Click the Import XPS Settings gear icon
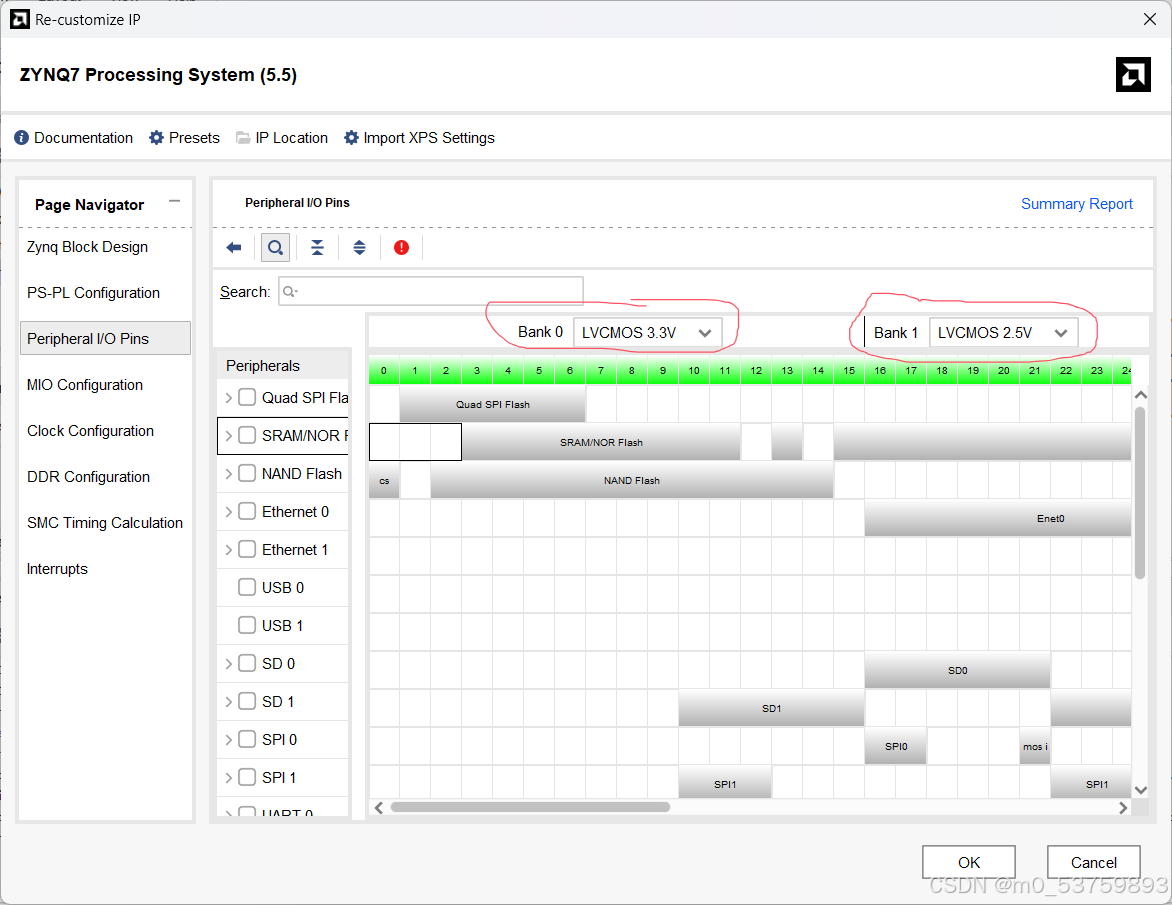This screenshot has width=1172, height=905. click(351, 138)
